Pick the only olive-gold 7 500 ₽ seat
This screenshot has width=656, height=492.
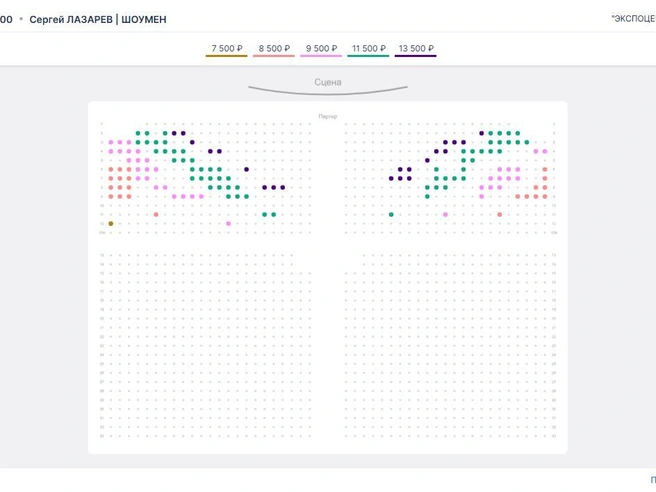tap(111, 224)
